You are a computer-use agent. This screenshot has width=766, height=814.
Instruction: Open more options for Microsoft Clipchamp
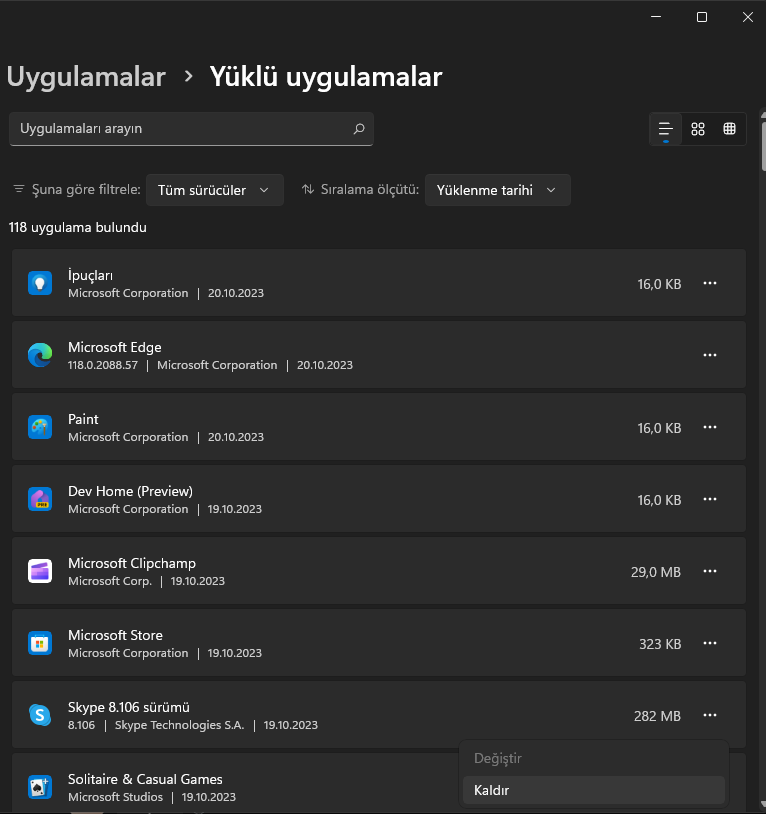[x=709, y=571]
